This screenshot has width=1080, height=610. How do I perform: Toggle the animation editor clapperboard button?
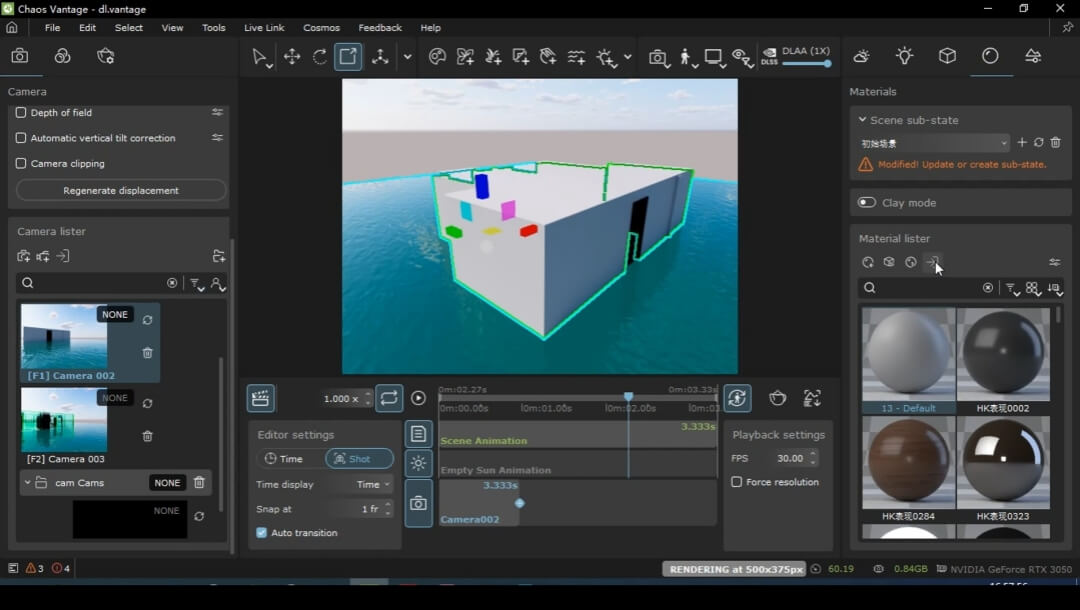coord(260,398)
